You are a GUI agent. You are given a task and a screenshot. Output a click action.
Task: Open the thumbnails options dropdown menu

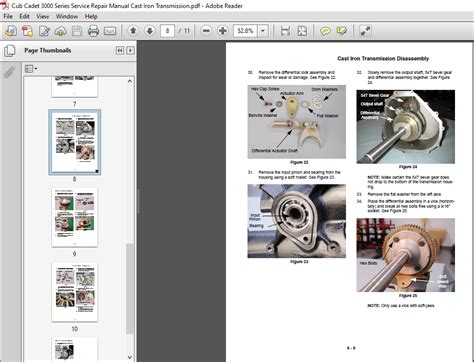pos(31,69)
